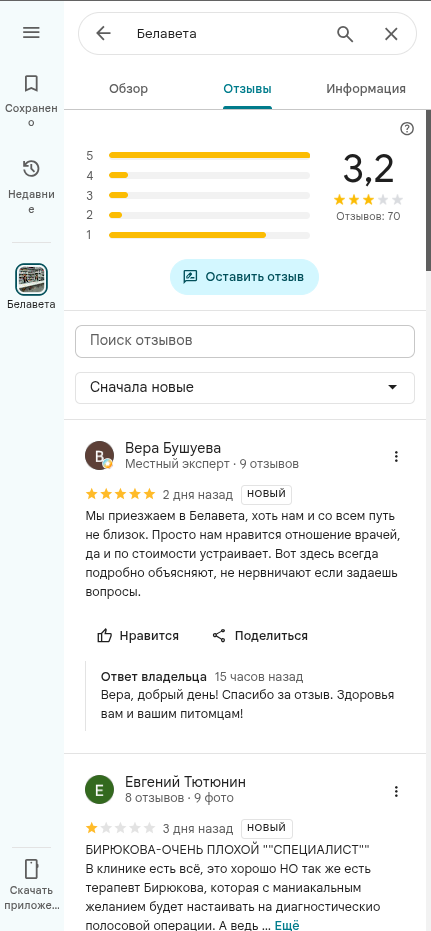The width and height of the screenshot is (431, 931).
Task: Click the Оставить отзыв button
Action: coord(245,277)
